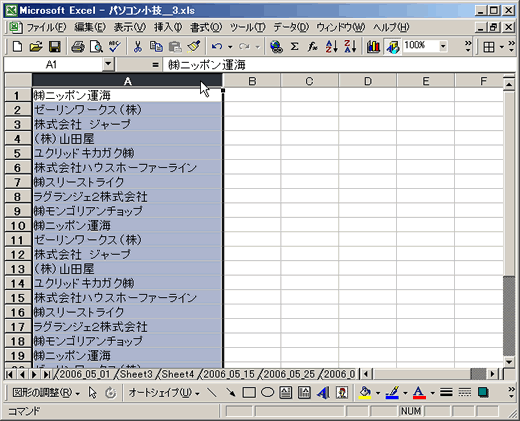The height and width of the screenshot is (421, 520).
Task: Click the 図形の調整(R) button
Action: point(46,393)
